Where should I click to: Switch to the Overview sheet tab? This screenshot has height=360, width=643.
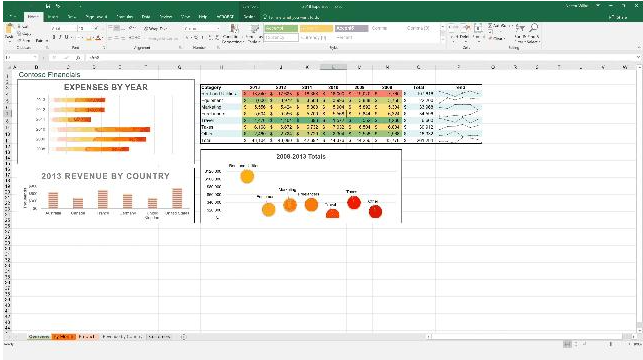[39, 337]
